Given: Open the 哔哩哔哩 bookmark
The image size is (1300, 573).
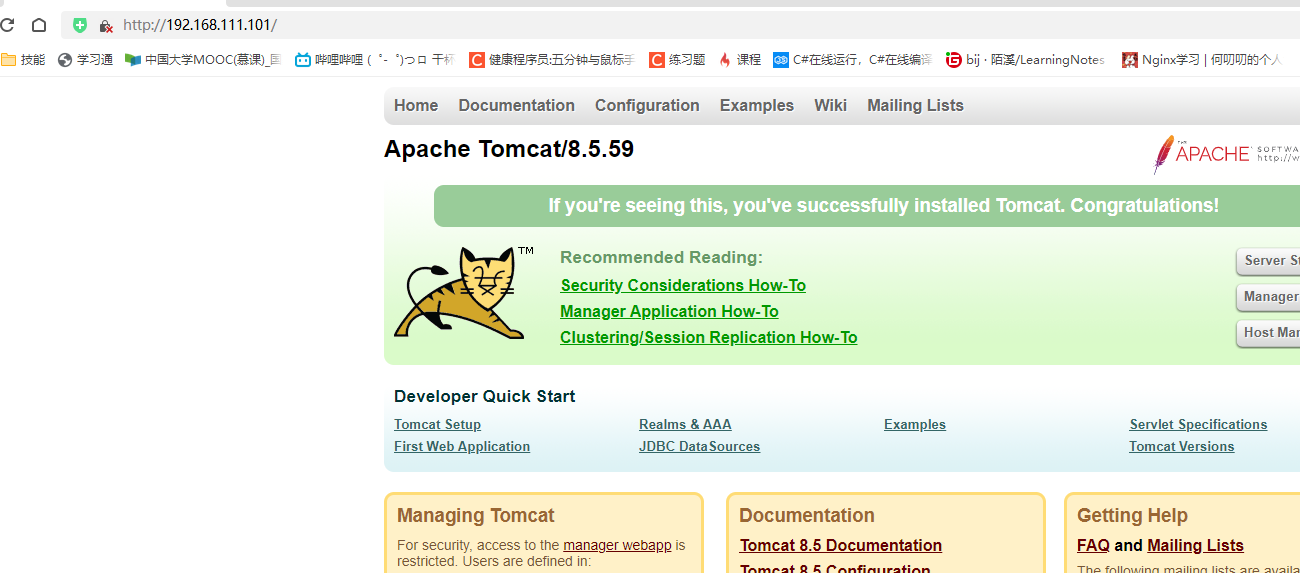Looking at the screenshot, I should 374,60.
